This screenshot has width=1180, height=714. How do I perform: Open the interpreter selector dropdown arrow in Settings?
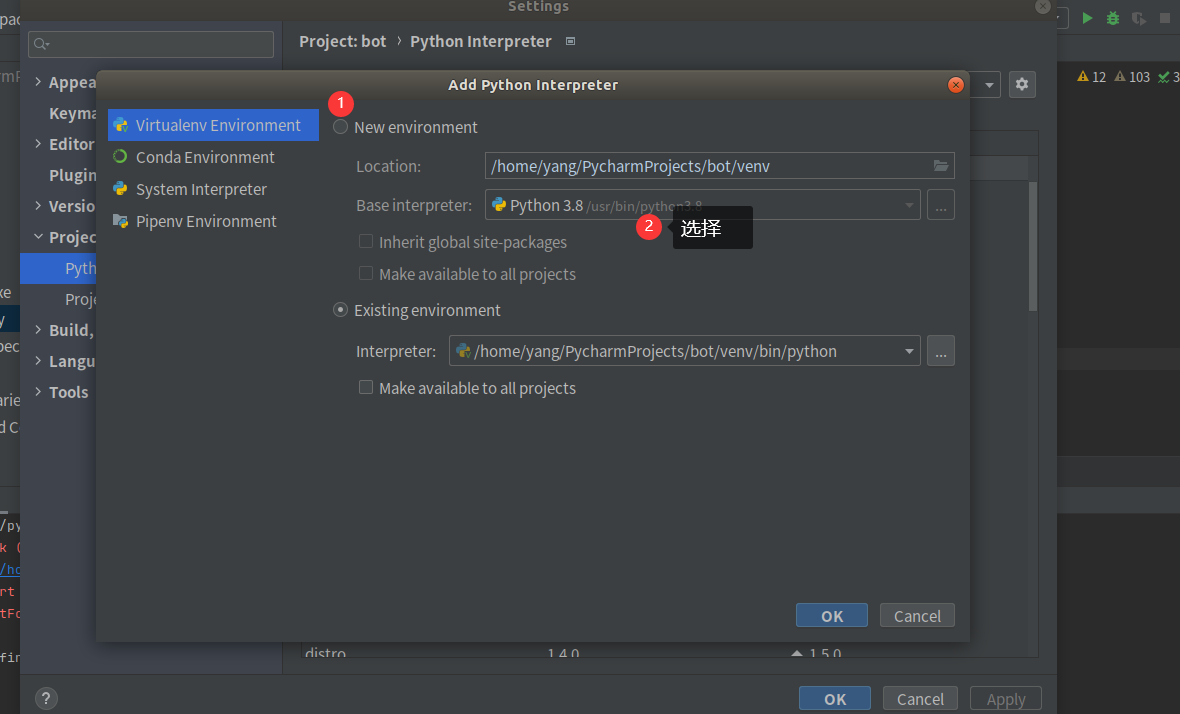[x=989, y=85]
